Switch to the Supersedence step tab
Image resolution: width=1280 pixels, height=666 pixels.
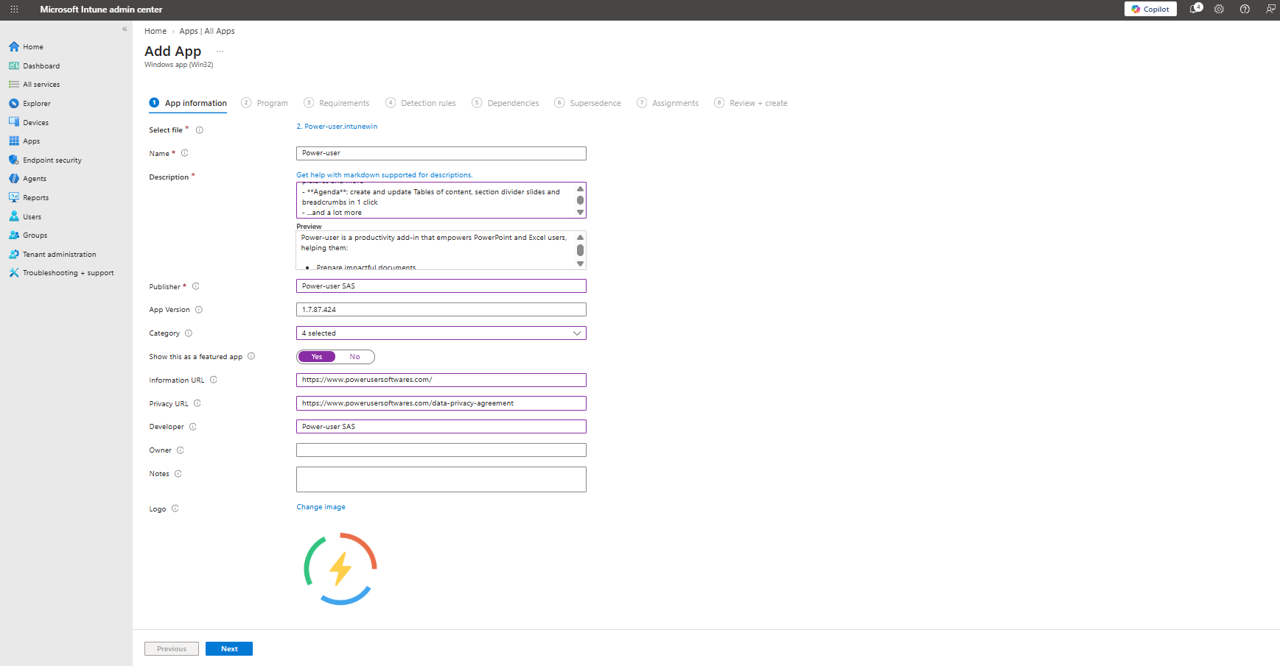click(x=588, y=103)
